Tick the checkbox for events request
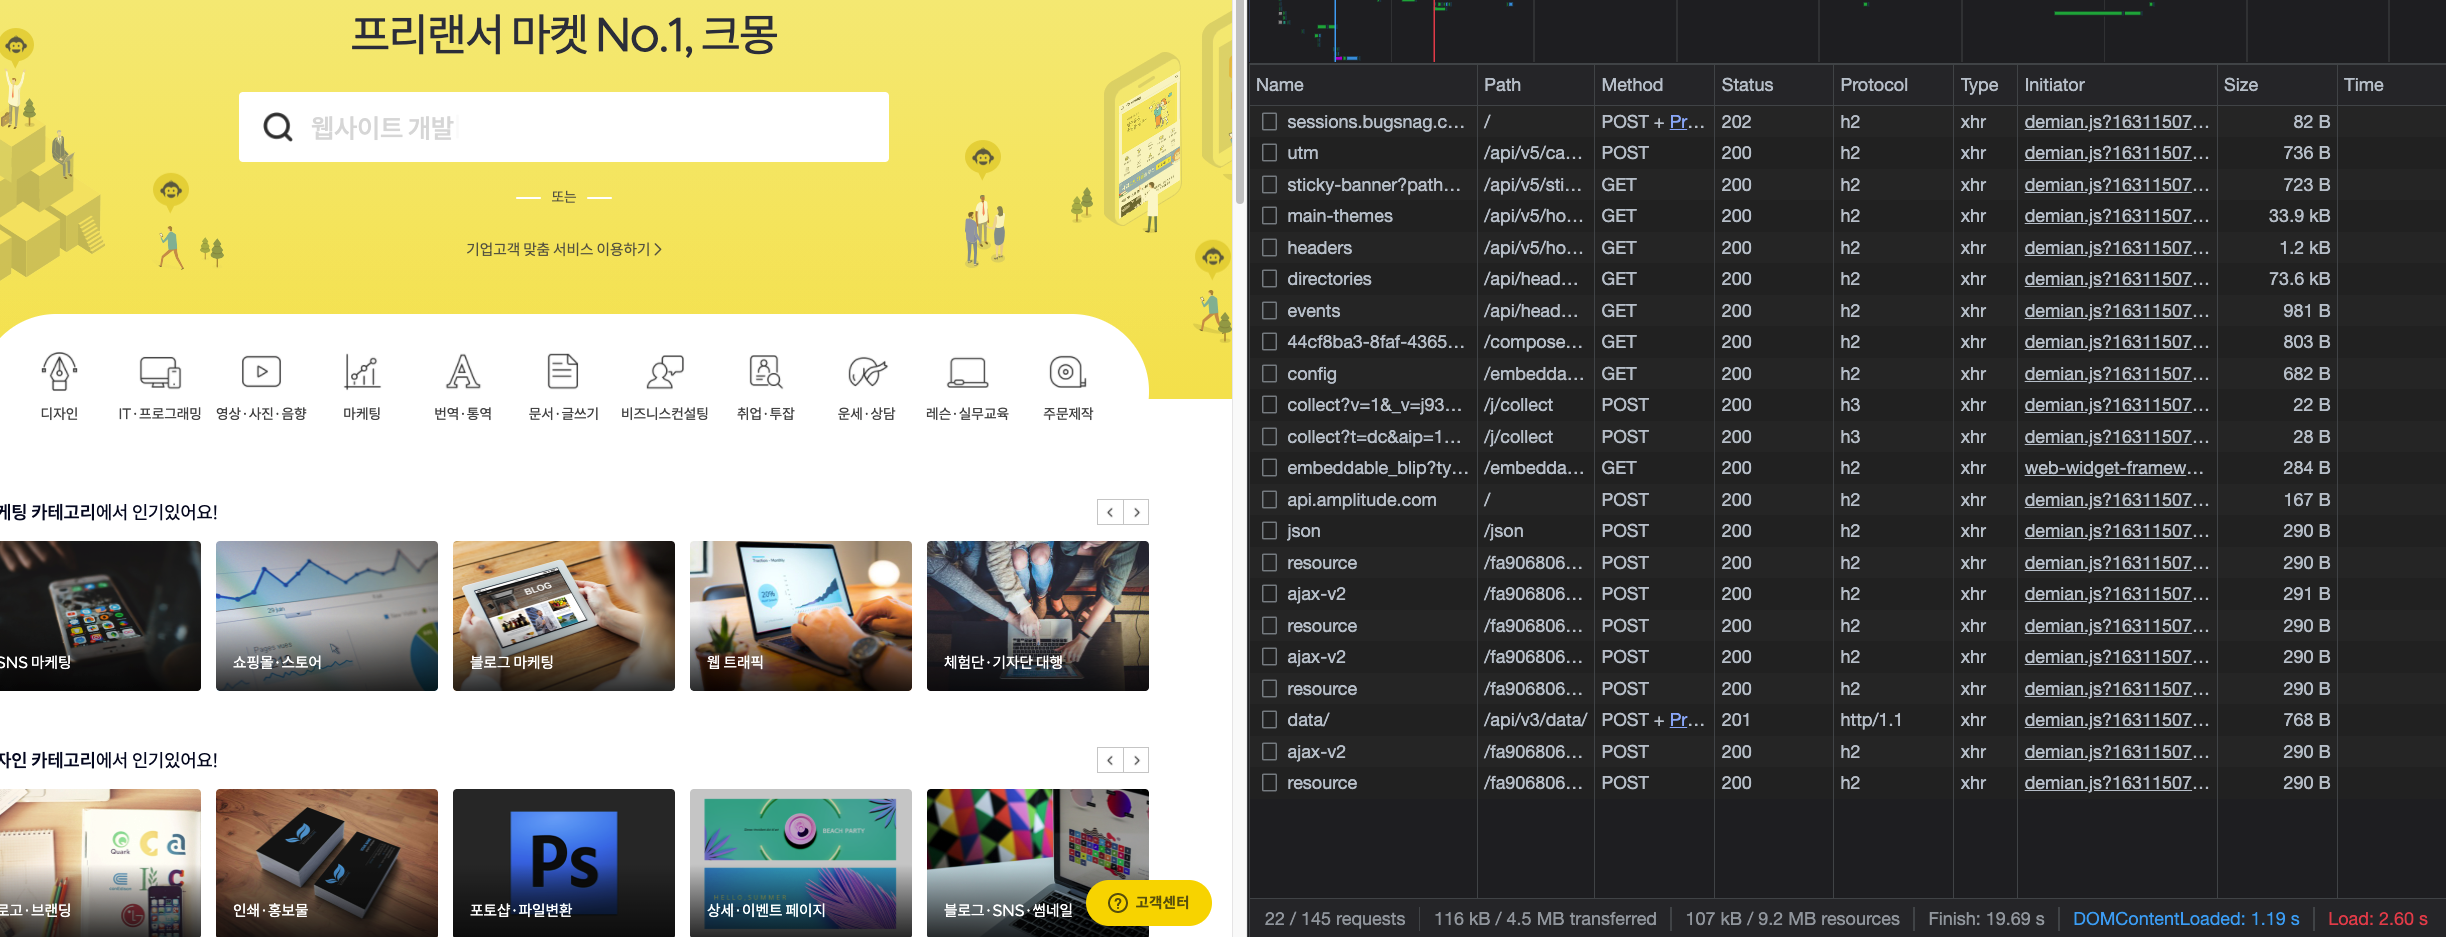 (1269, 310)
